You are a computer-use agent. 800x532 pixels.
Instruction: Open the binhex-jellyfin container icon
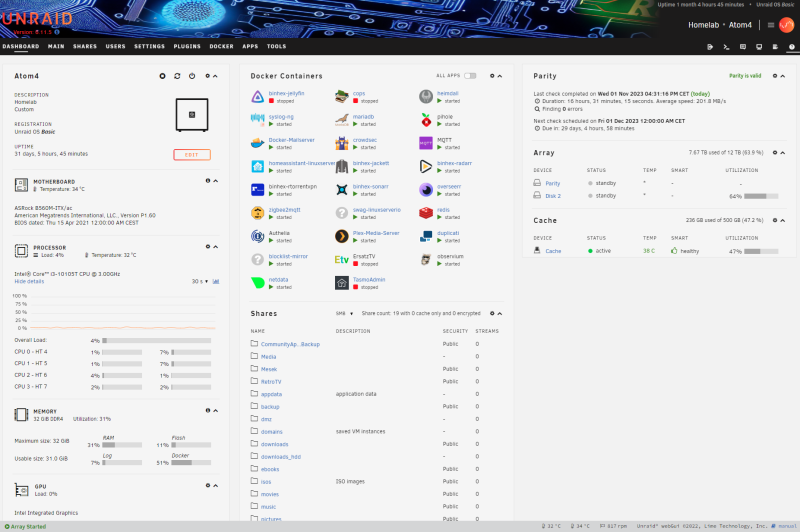258,96
